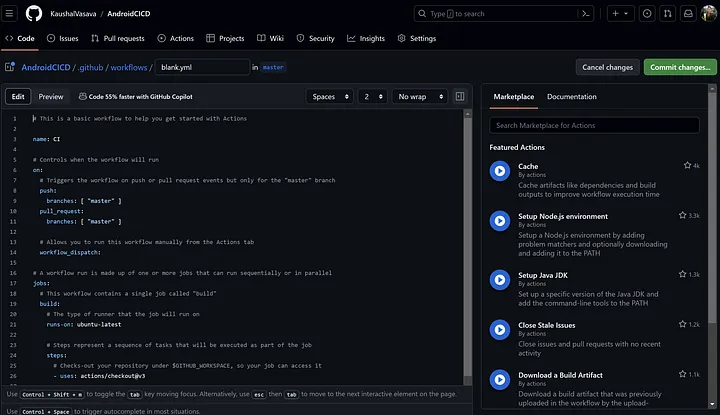The width and height of the screenshot is (720, 415).
Task: Click the Setup Java JDK action icon
Action: (500, 280)
